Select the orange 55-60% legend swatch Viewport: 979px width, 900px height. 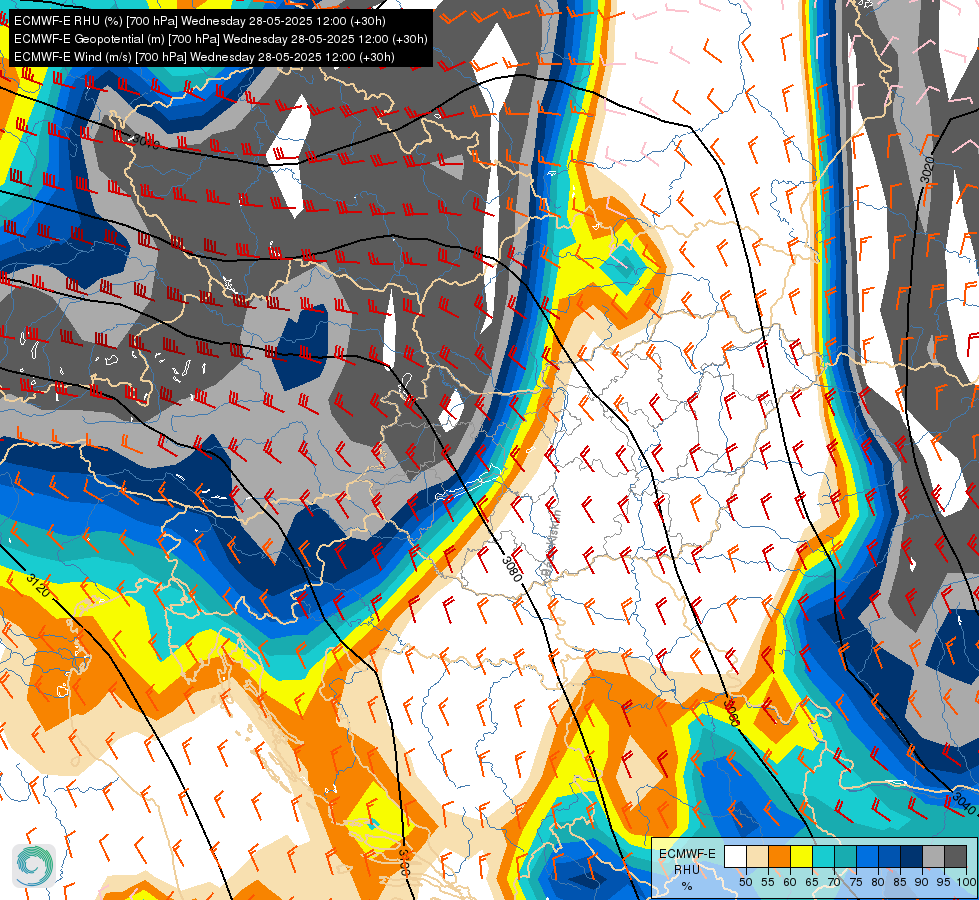(x=779, y=856)
